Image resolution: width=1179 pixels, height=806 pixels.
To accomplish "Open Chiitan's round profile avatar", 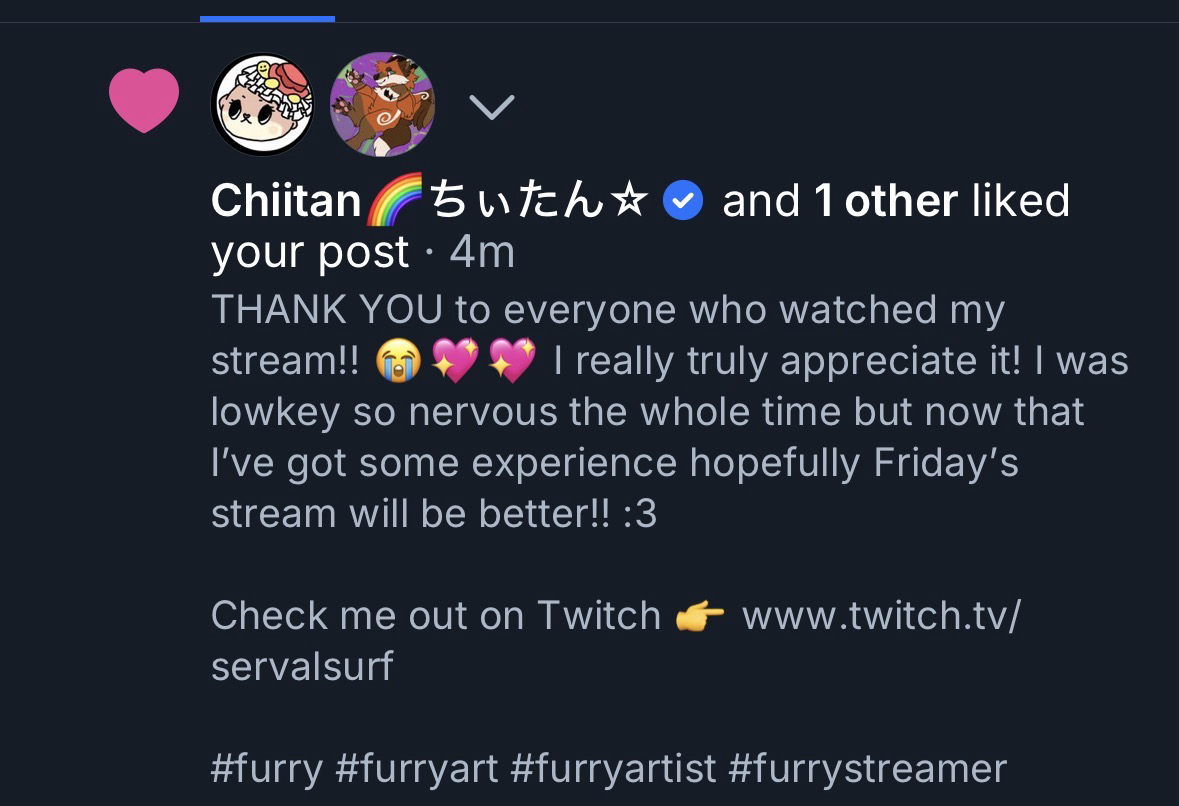I will (263, 104).
